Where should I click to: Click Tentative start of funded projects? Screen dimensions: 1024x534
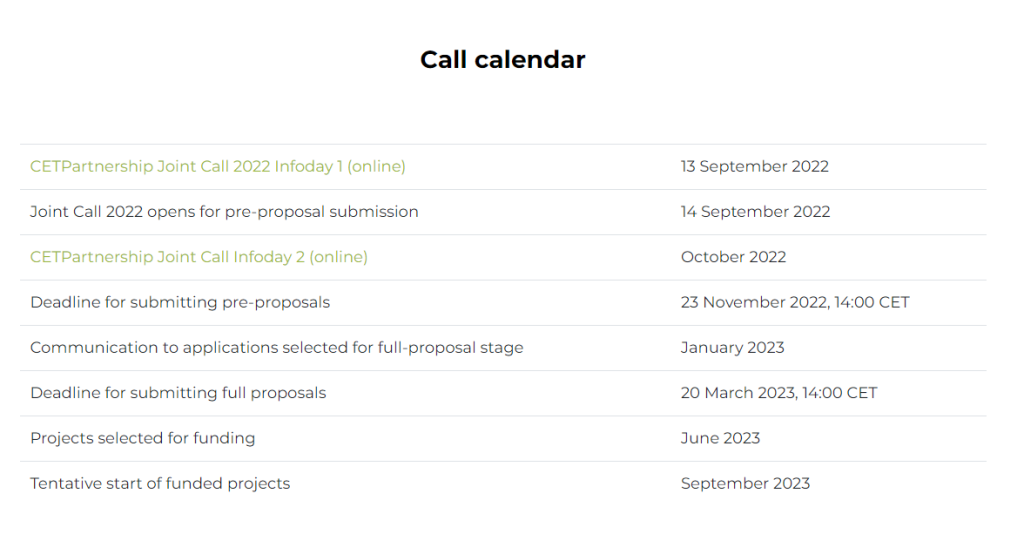tap(160, 484)
